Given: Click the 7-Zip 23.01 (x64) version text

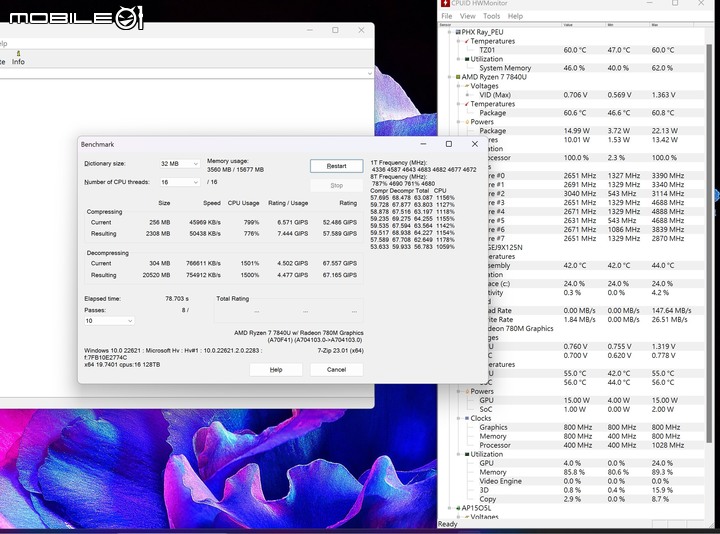Looking at the screenshot, I should [x=340, y=351].
